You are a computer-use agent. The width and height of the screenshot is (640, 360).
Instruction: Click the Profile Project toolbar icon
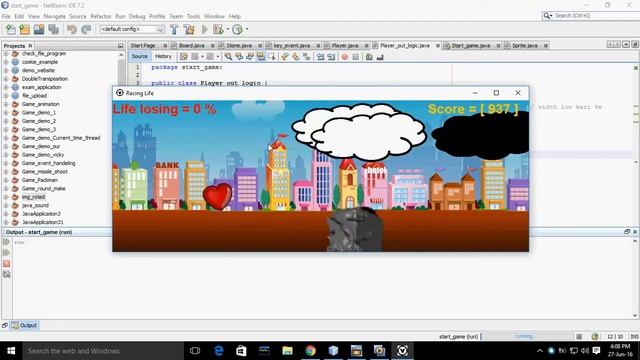pyautogui.click(x=237, y=29)
